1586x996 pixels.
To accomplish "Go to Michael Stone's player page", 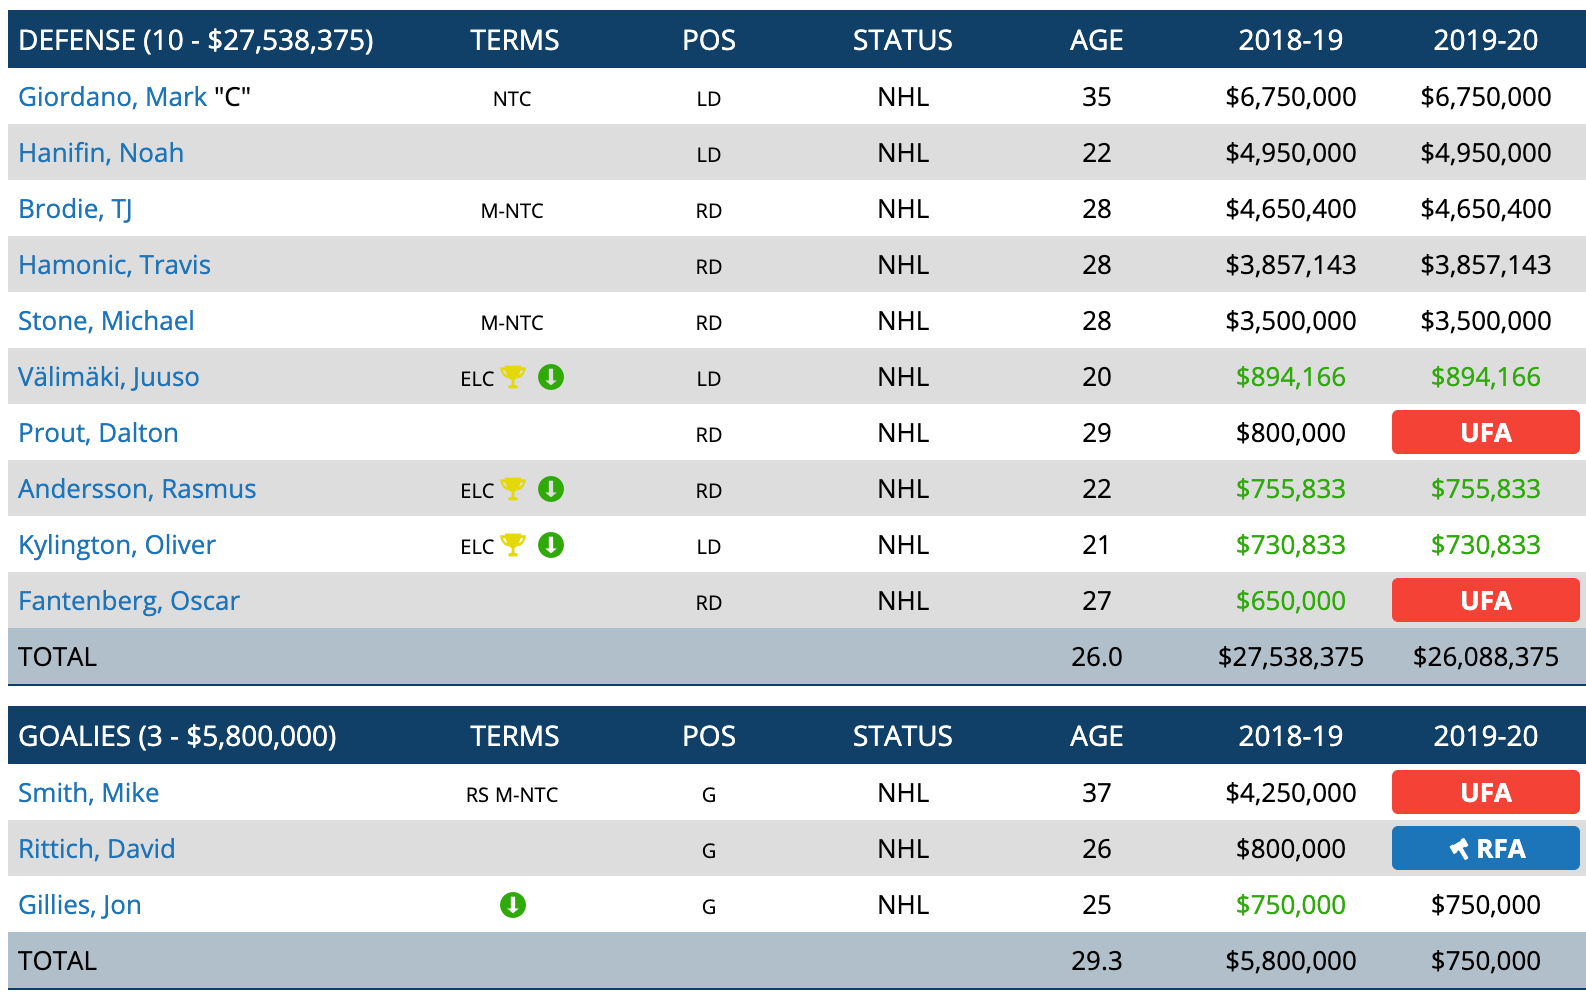I will click(x=106, y=321).
